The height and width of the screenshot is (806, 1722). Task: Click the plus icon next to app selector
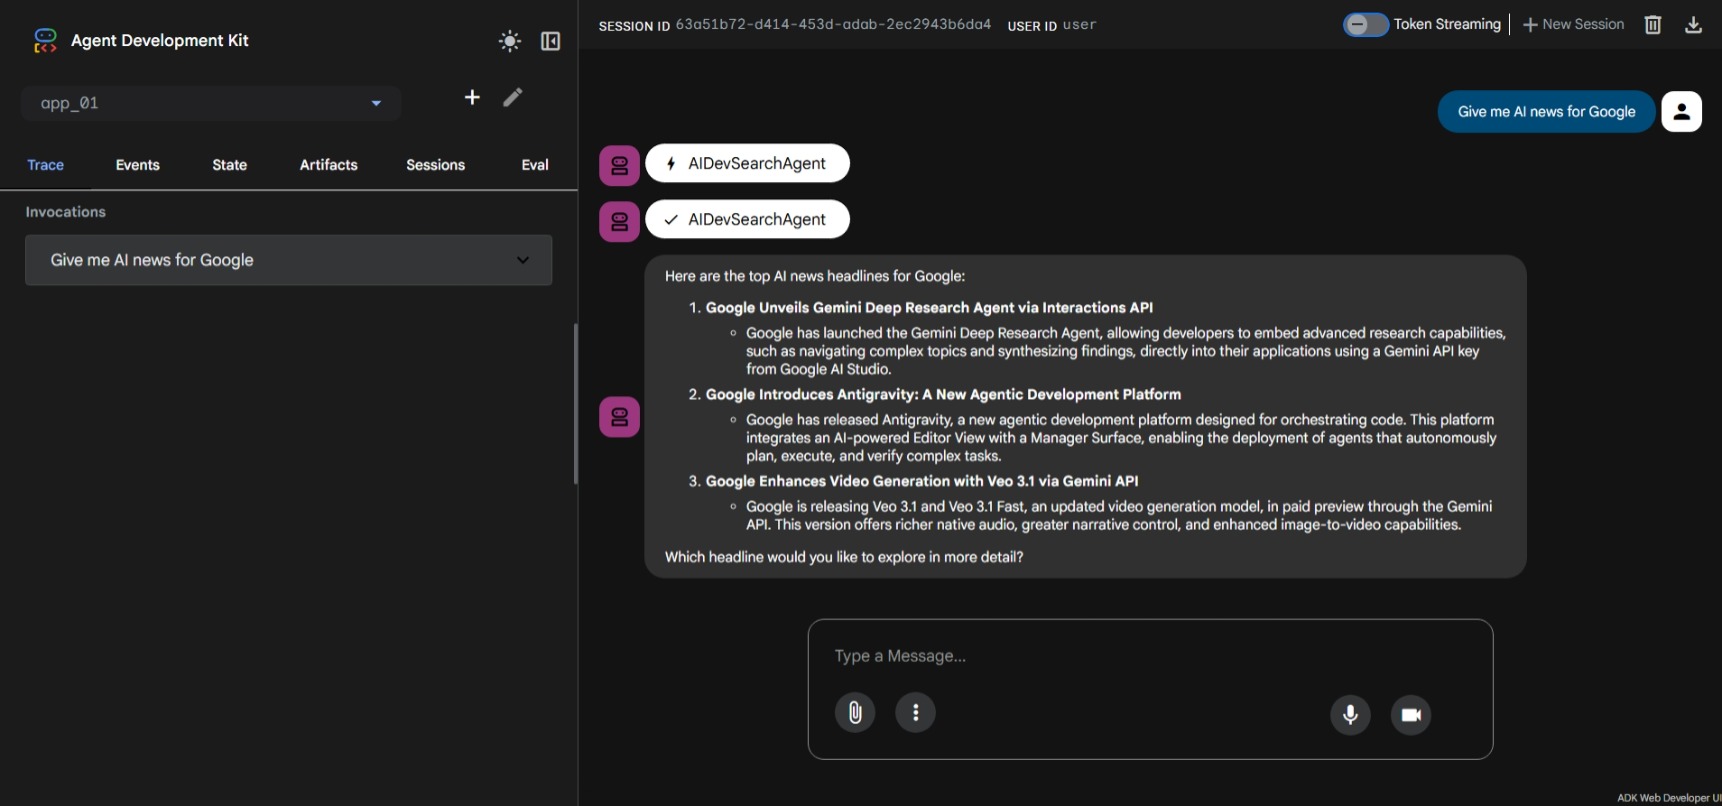(x=472, y=97)
